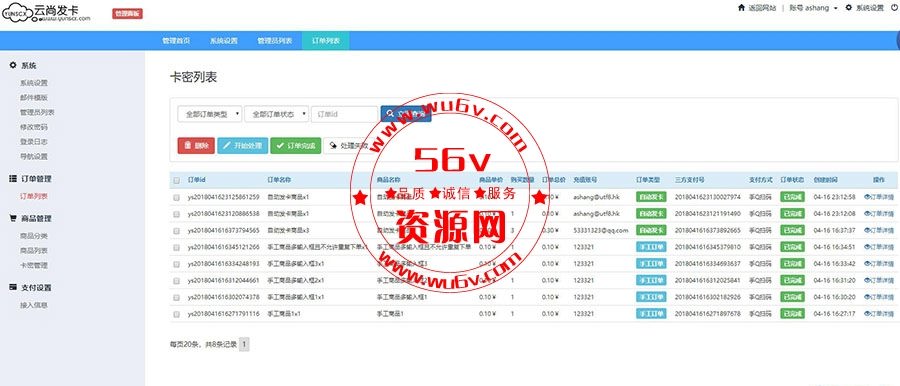Click the 返回网站 link at top
The height and width of the screenshot is (386, 900).
point(762,8)
